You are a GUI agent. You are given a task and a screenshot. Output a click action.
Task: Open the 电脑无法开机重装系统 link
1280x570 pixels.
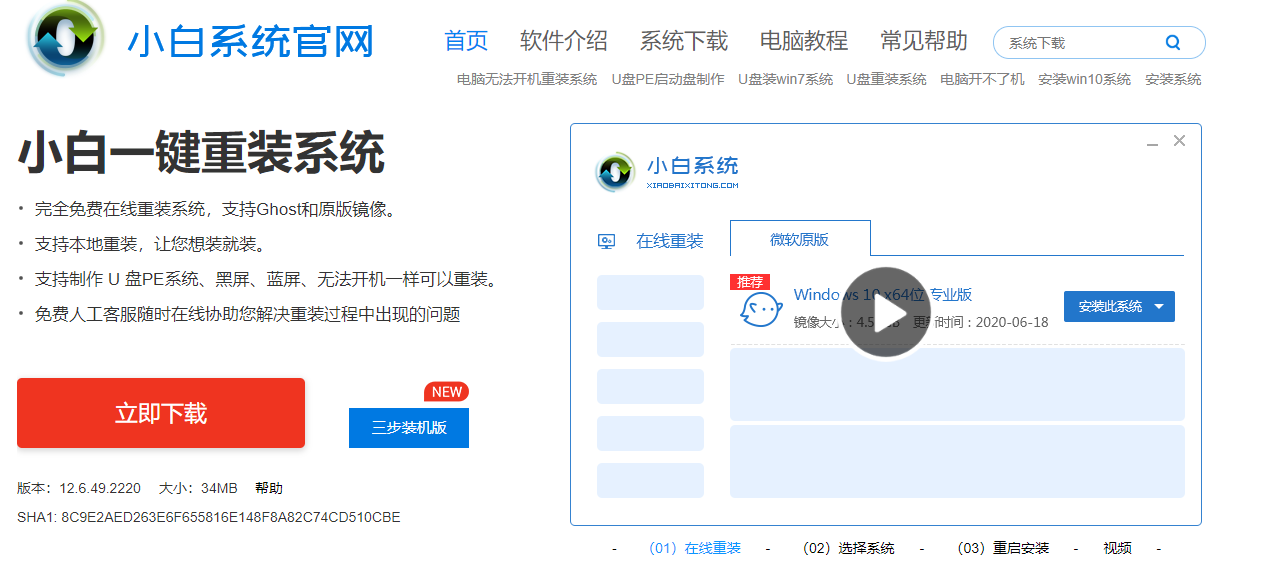tap(527, 79)
